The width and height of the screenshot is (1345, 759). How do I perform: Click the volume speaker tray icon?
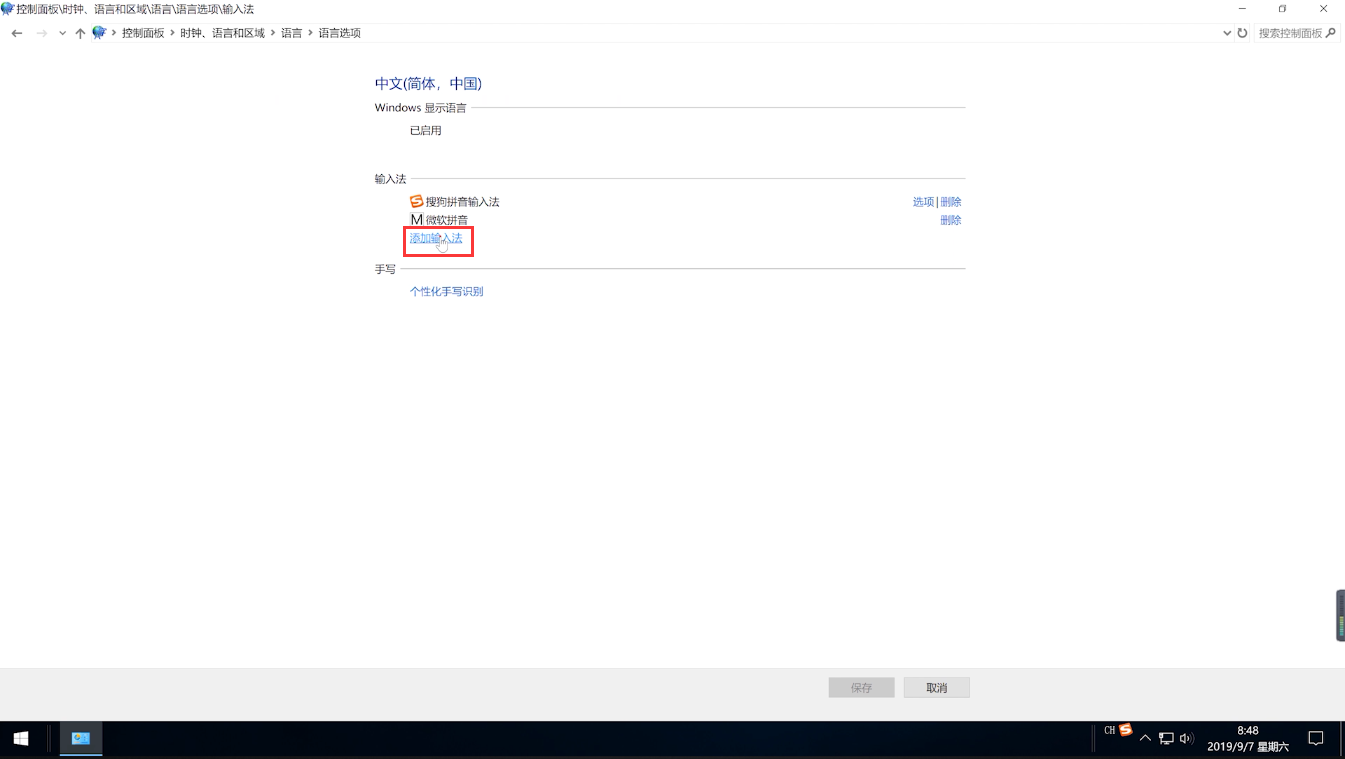coord(1187,739)
